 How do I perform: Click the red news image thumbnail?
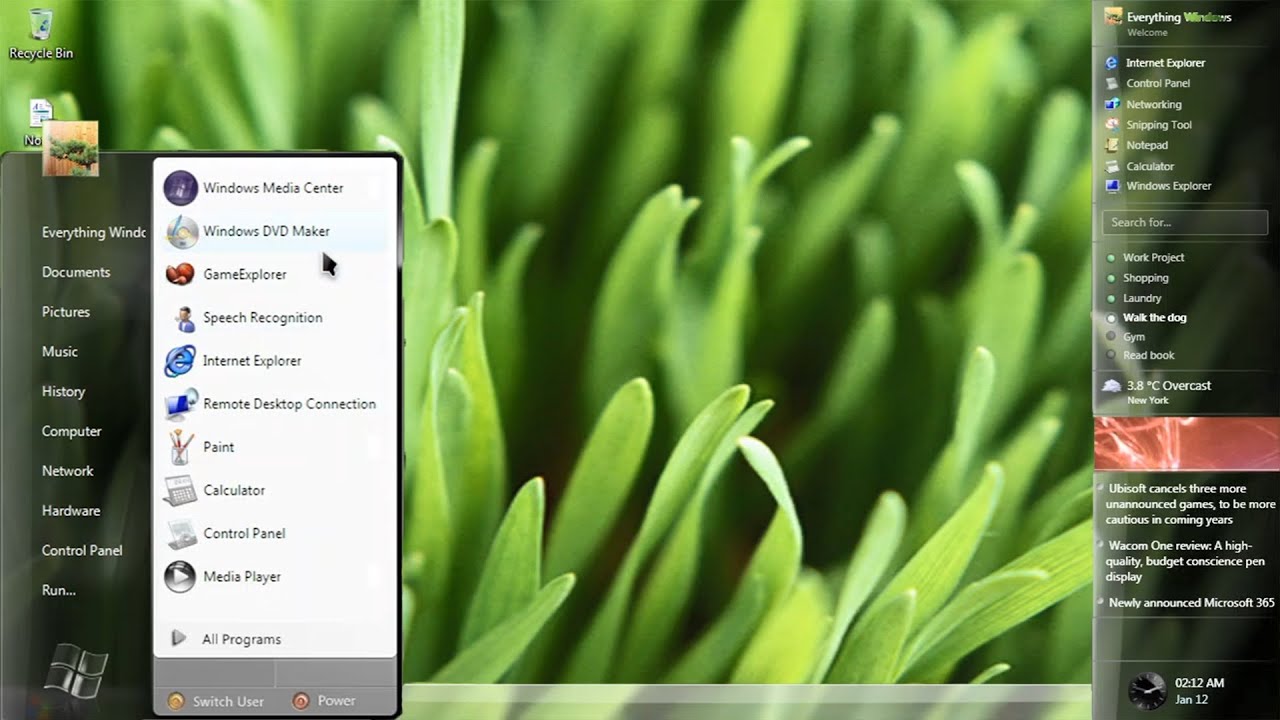pos(1187,444)
